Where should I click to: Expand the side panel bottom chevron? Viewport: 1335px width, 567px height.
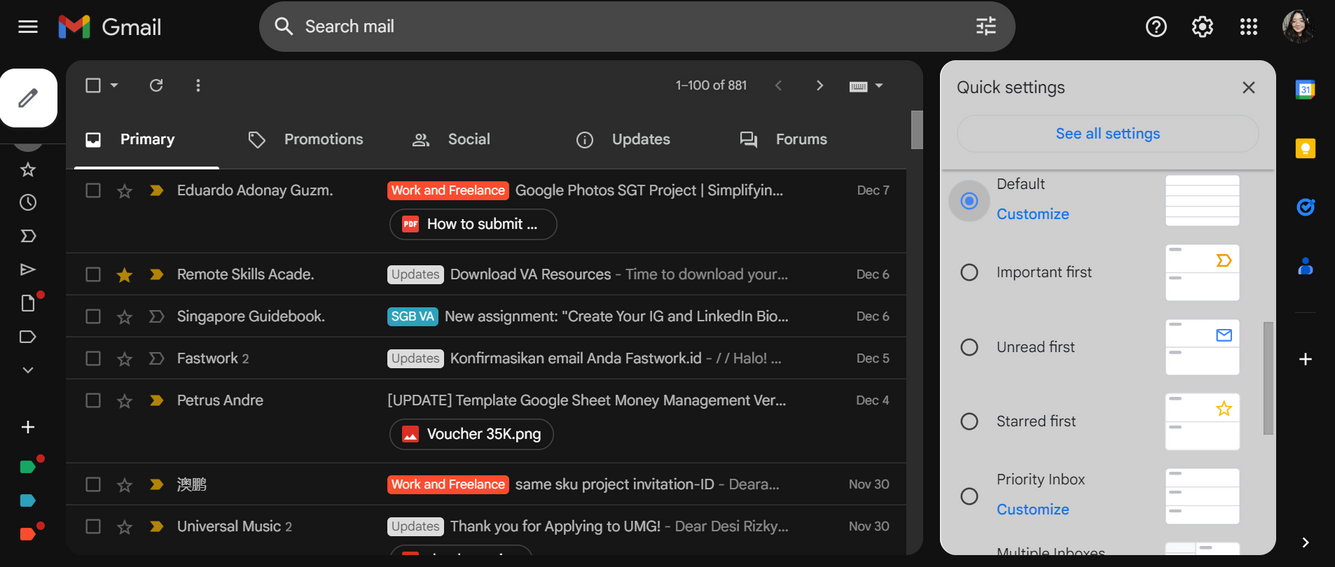click(x=1305, y=542)
